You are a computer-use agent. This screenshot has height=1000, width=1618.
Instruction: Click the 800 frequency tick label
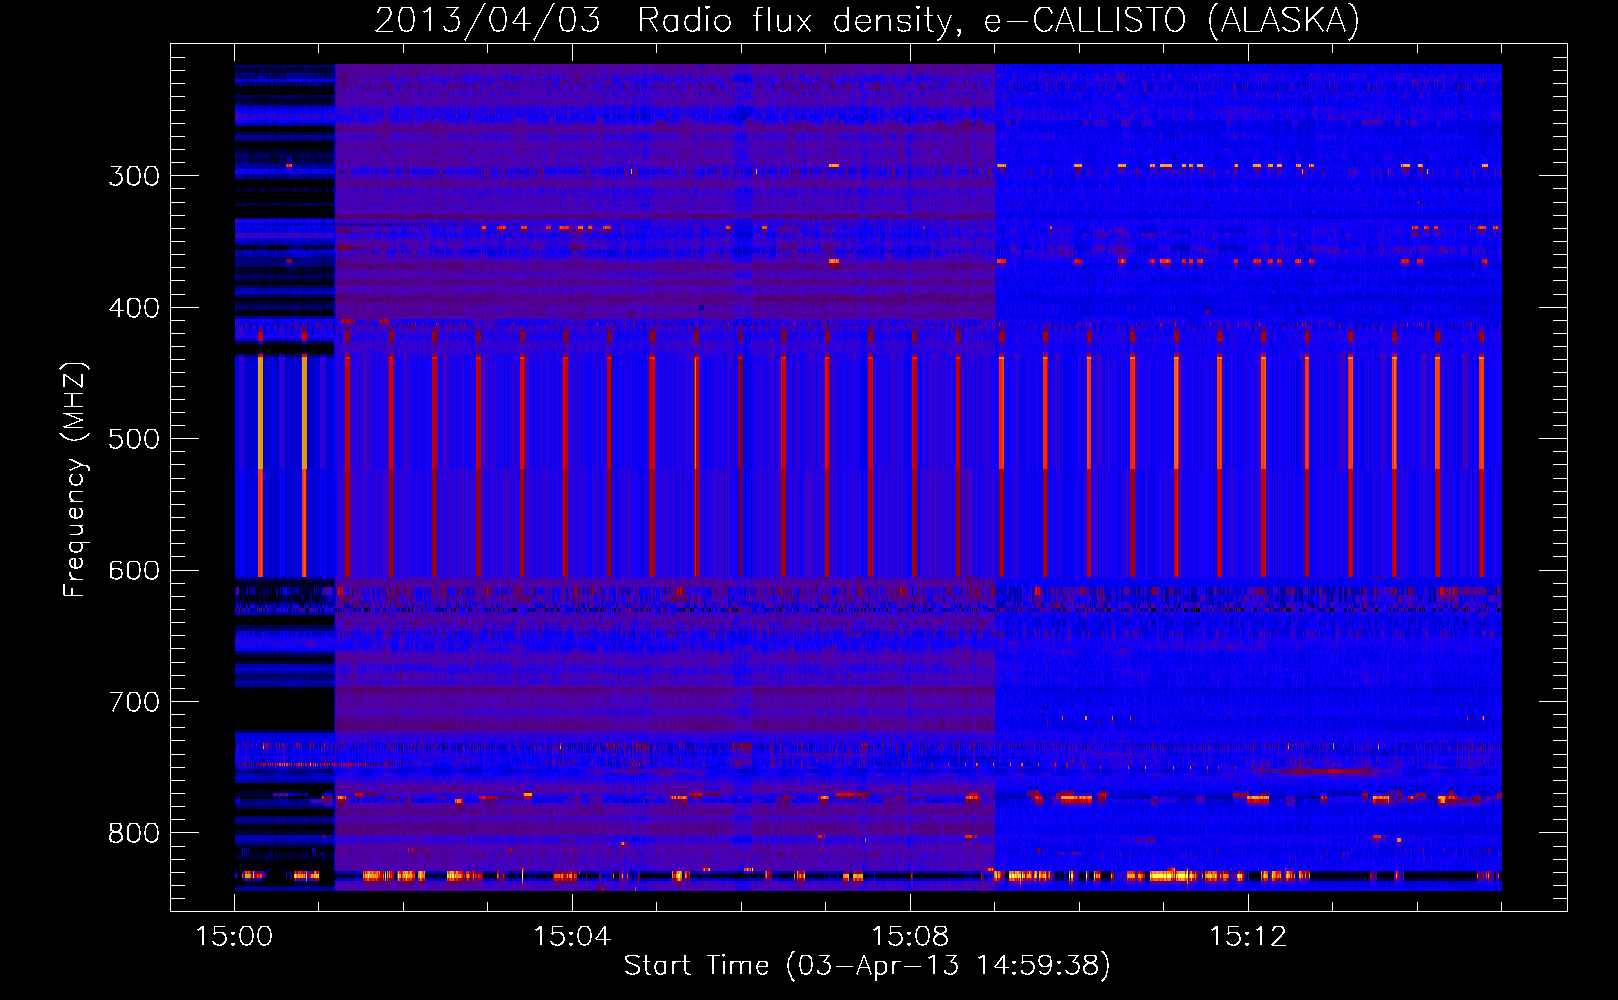(134, 834)
